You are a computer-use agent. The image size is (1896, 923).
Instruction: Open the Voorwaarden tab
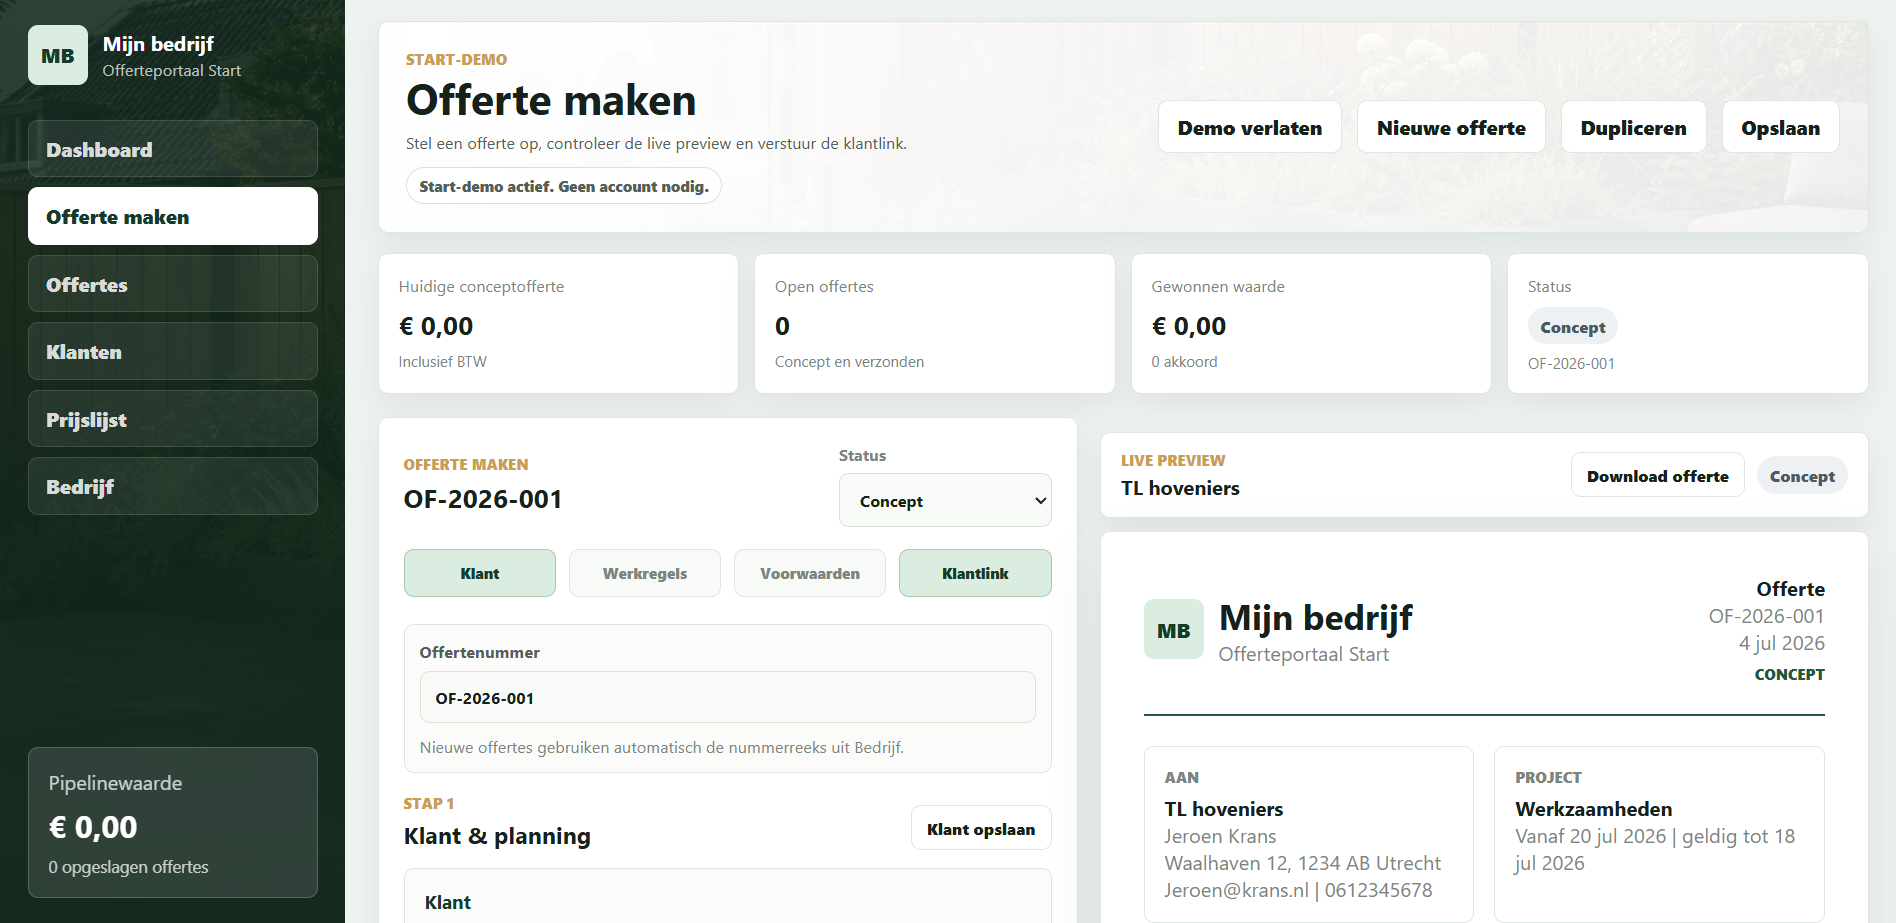810,573
